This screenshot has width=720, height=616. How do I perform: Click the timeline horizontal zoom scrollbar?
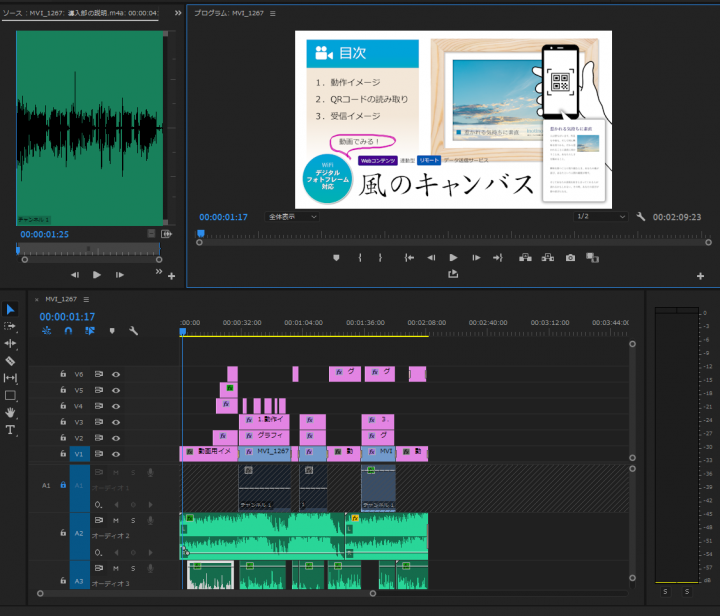click(207, 594)
